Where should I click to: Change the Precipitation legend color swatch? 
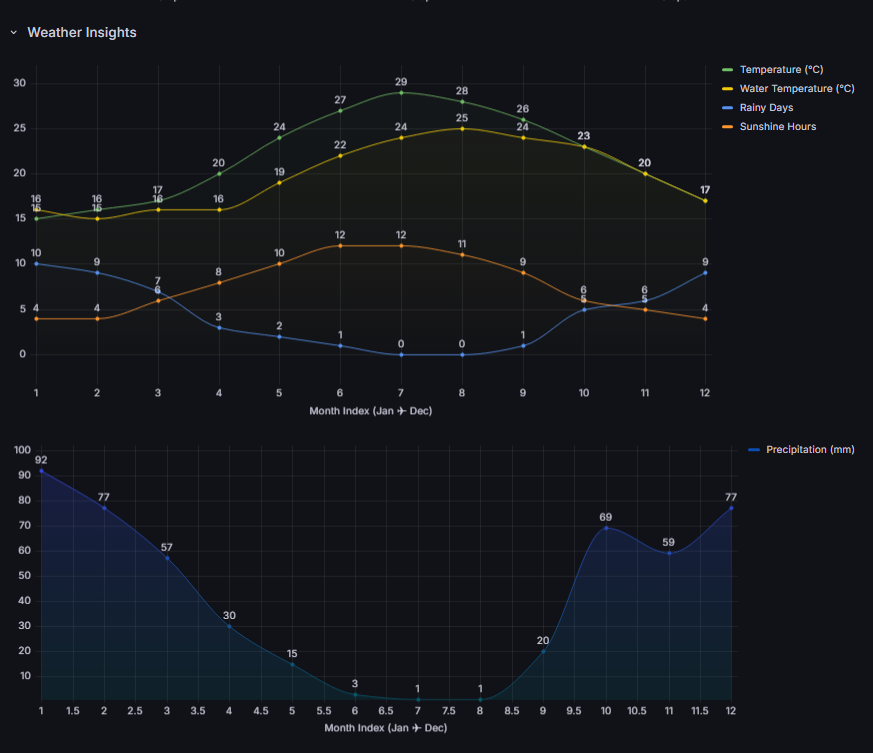pyautogui.click(x=754, y=450)
